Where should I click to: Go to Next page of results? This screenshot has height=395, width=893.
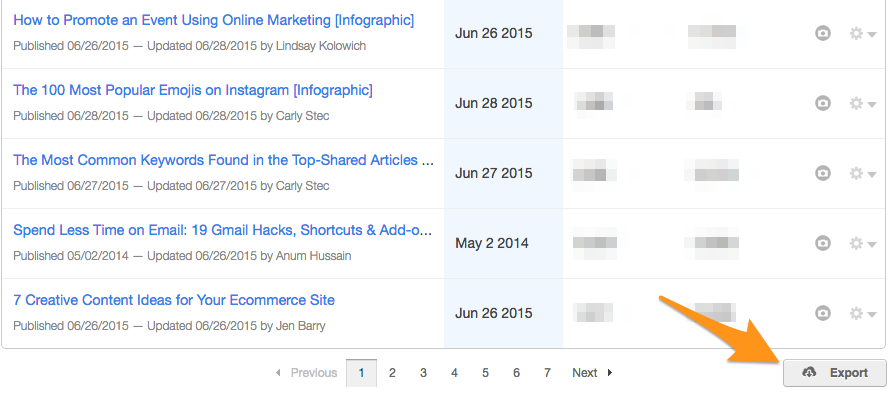pos(592,373)
